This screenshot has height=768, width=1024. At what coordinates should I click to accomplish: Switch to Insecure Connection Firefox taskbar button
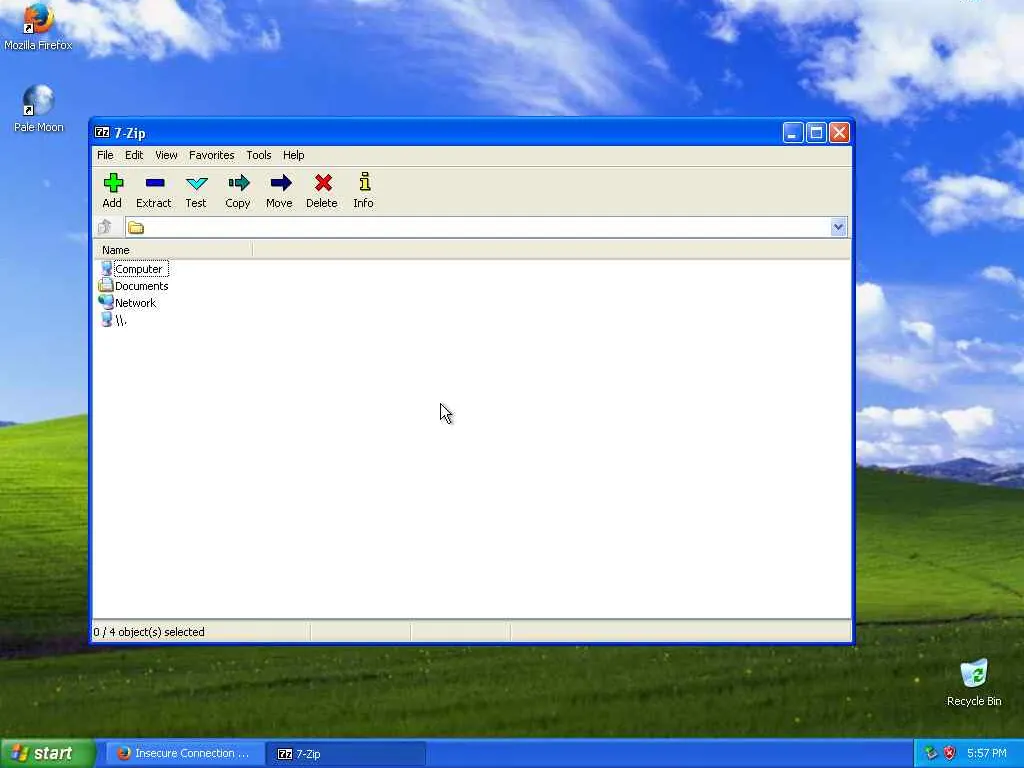coord(185,753)
